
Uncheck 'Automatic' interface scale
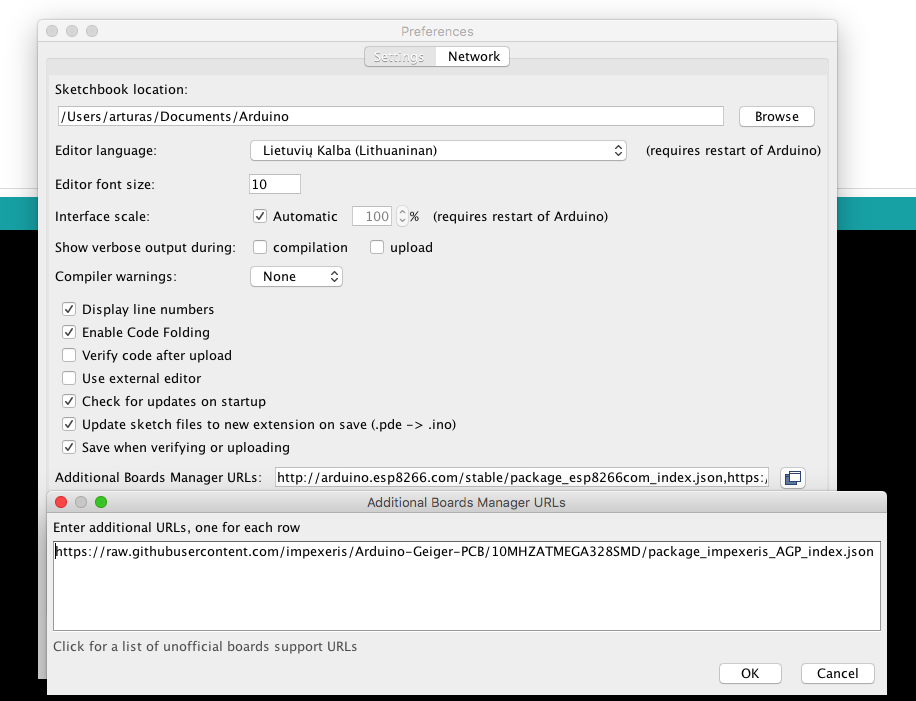point(259,216)
